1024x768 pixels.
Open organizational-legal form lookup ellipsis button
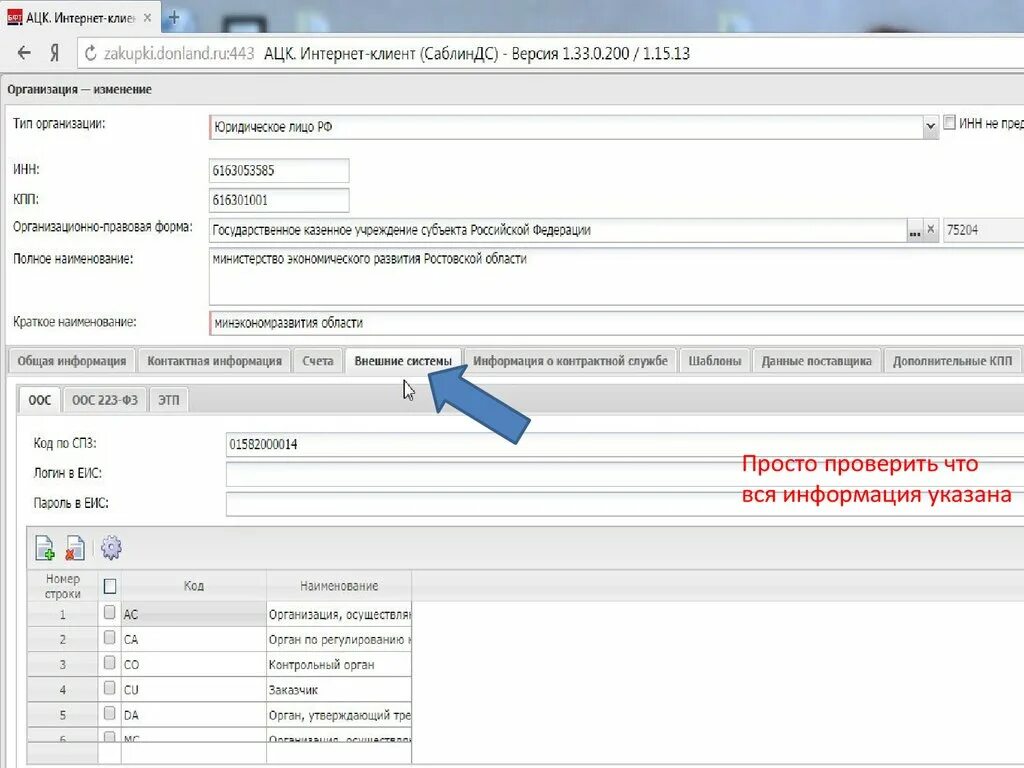click(915, 230)
